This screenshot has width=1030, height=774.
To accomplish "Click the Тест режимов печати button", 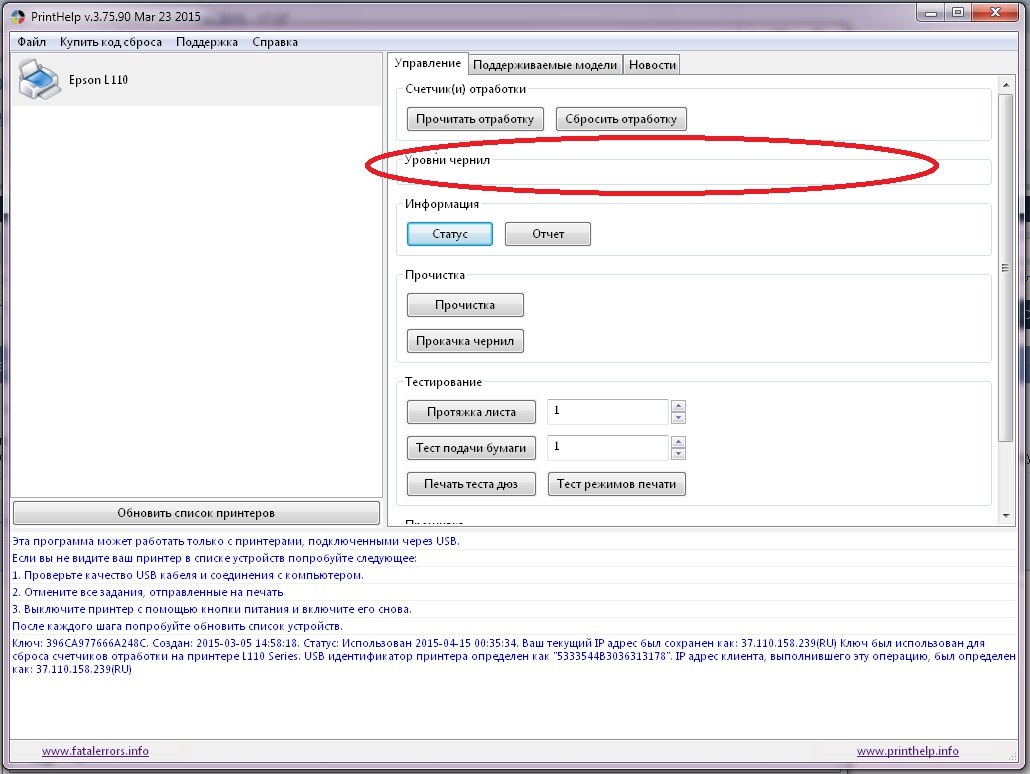I will coord(617,484).
